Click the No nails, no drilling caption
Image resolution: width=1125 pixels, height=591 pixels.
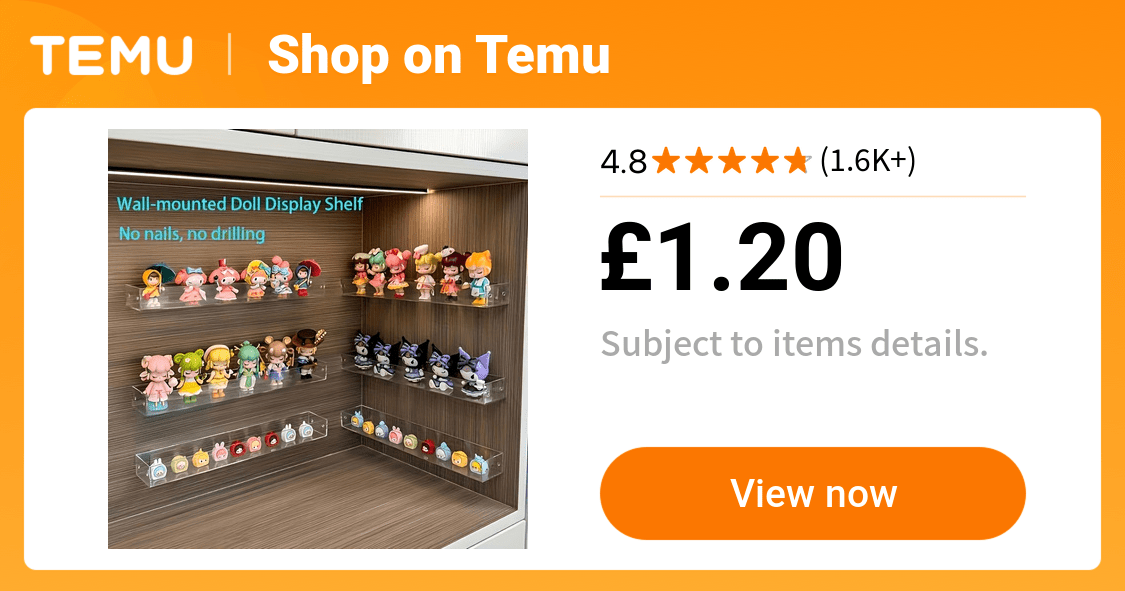click(x=192, y=234)
